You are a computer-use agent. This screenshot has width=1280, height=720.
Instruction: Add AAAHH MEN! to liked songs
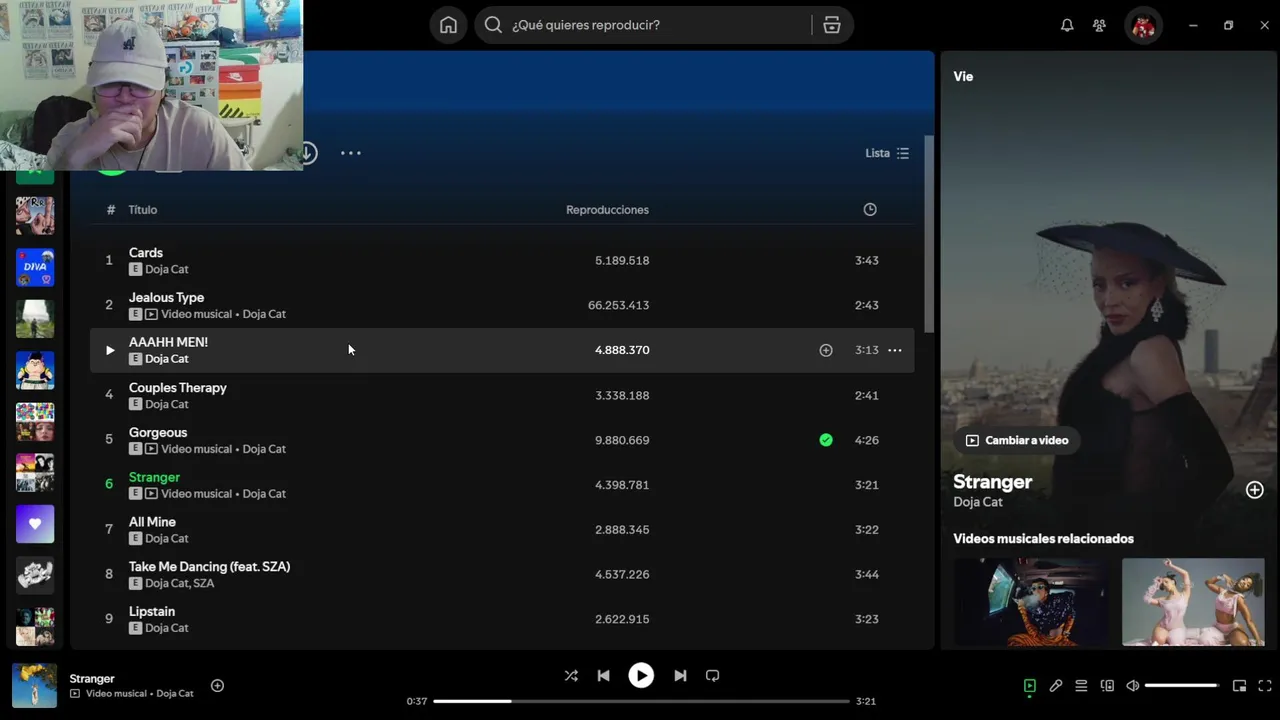826,350
